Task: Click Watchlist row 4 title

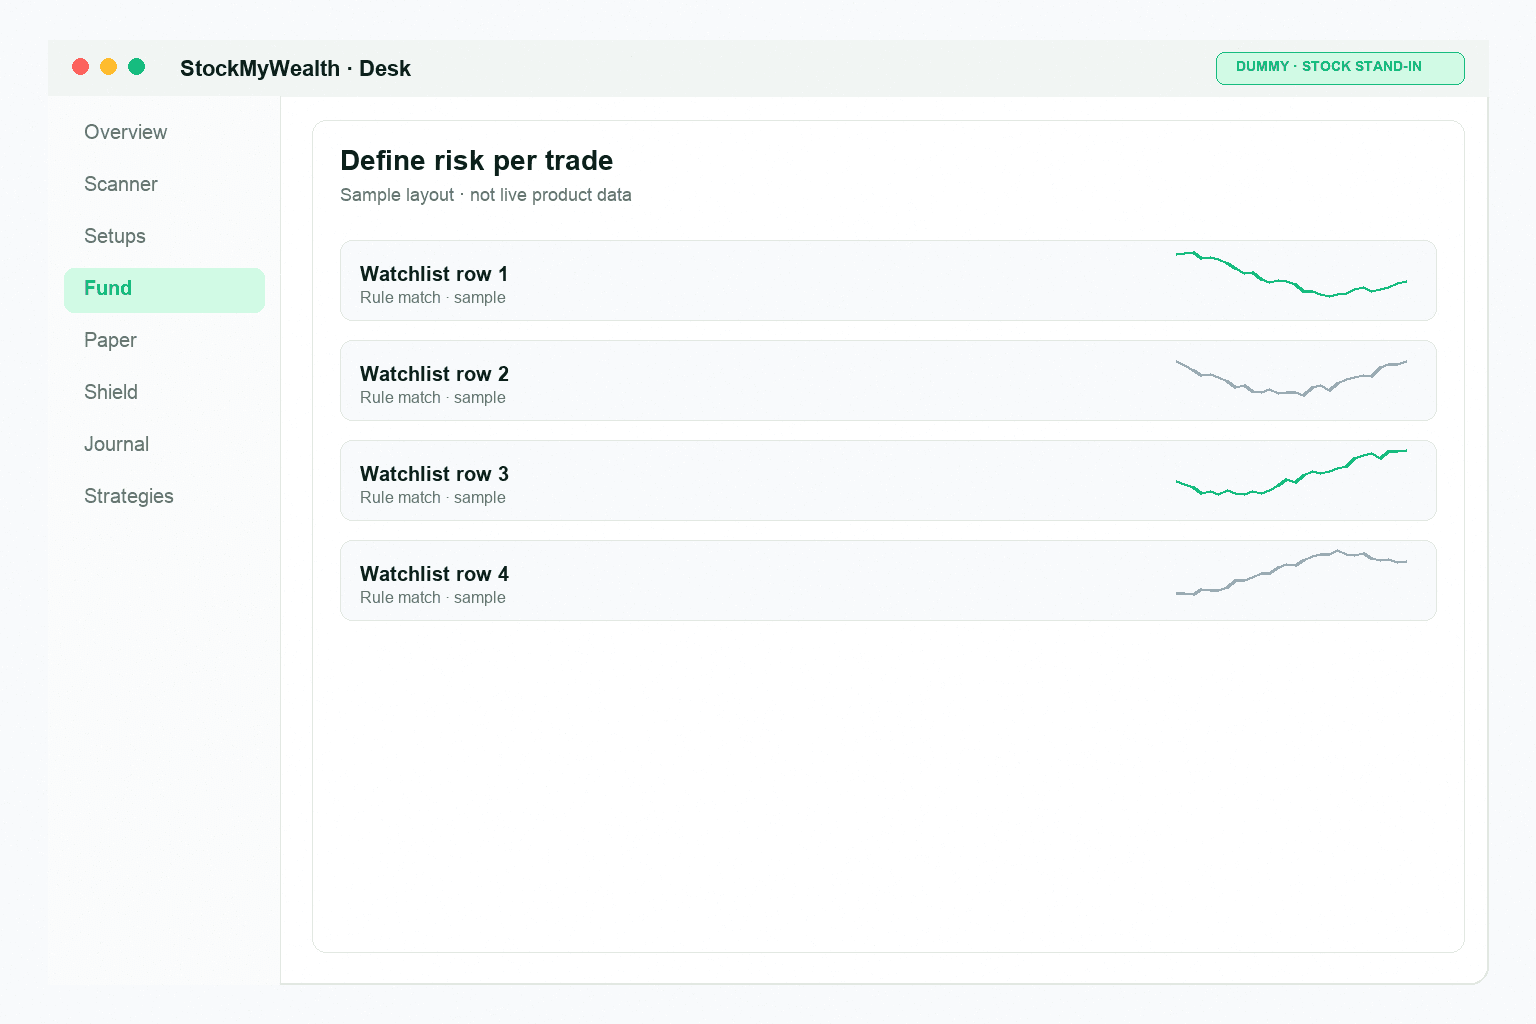Action: pyautogui.click(x=434, y=574)
